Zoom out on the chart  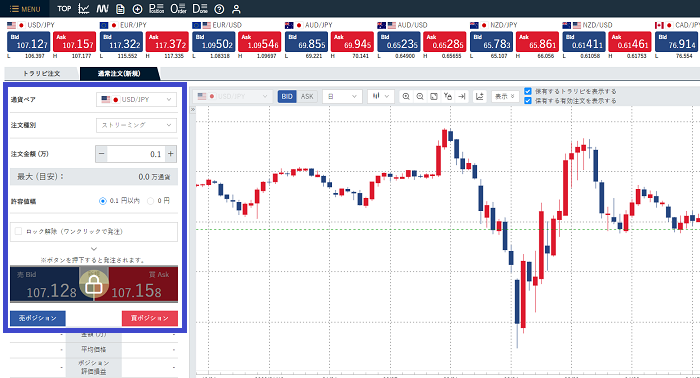click(420, 96)
